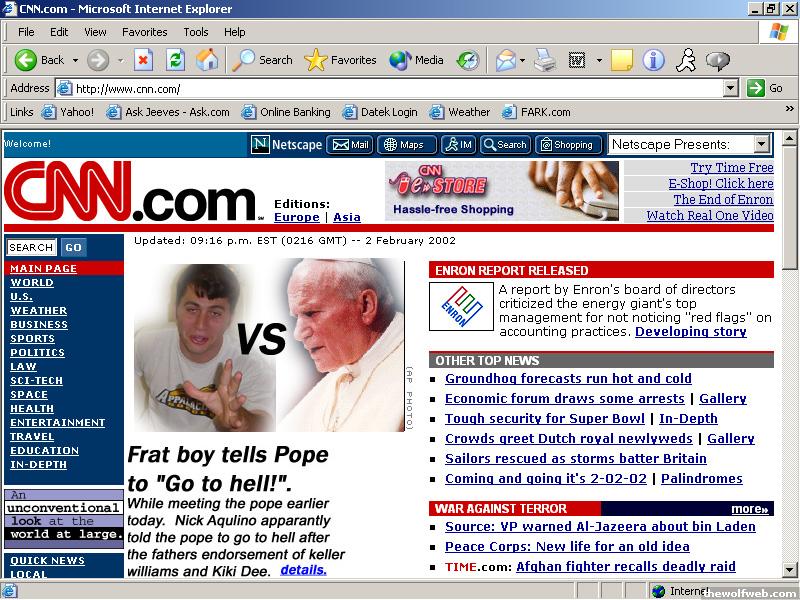Open the address bar URL dropdown
The height and width of the screenshot is (600, 800).
(730, 88)
